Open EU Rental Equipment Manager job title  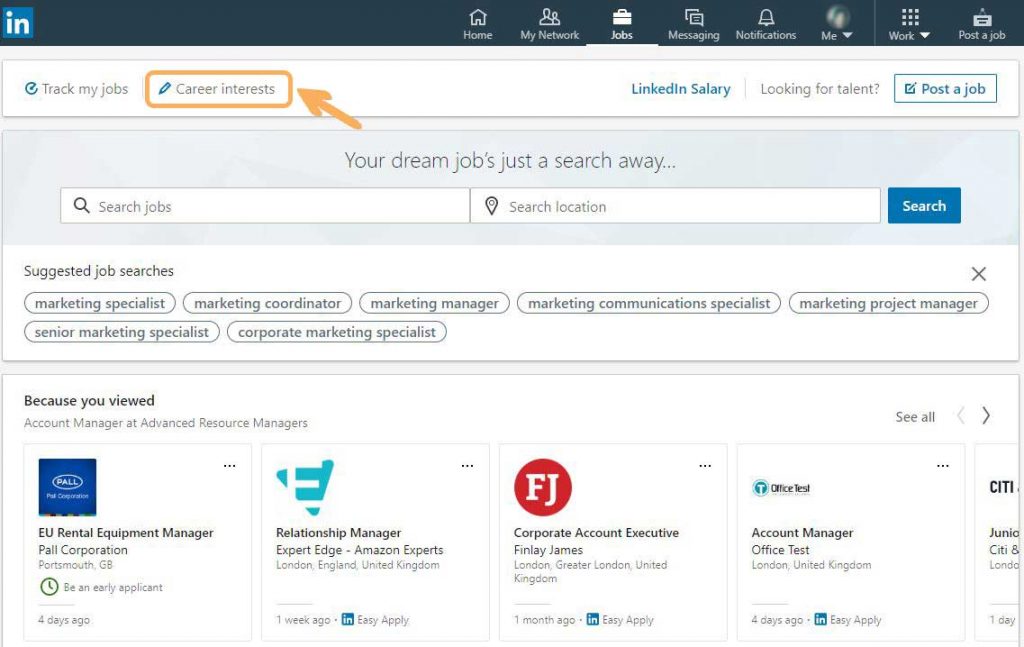tap(126, 533)
